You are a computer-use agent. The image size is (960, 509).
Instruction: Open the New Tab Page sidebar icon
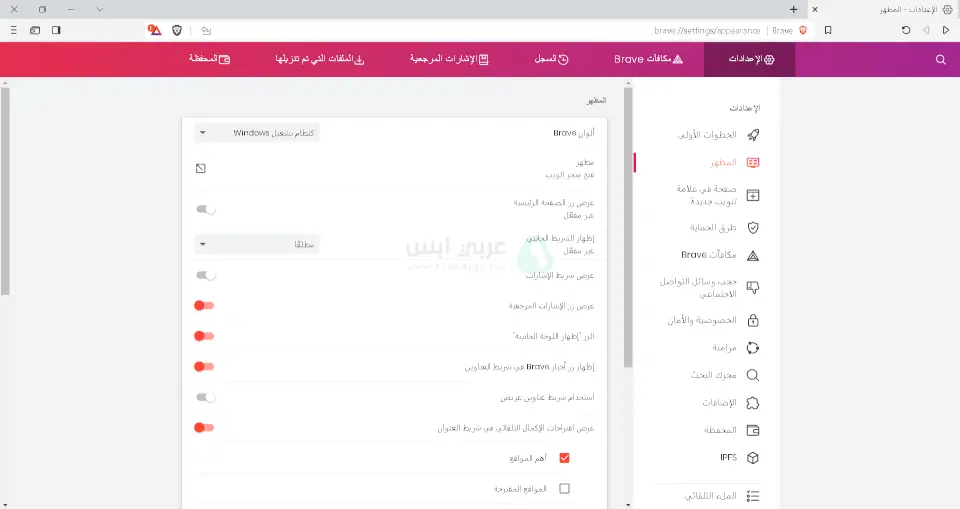tap(753, 195)
